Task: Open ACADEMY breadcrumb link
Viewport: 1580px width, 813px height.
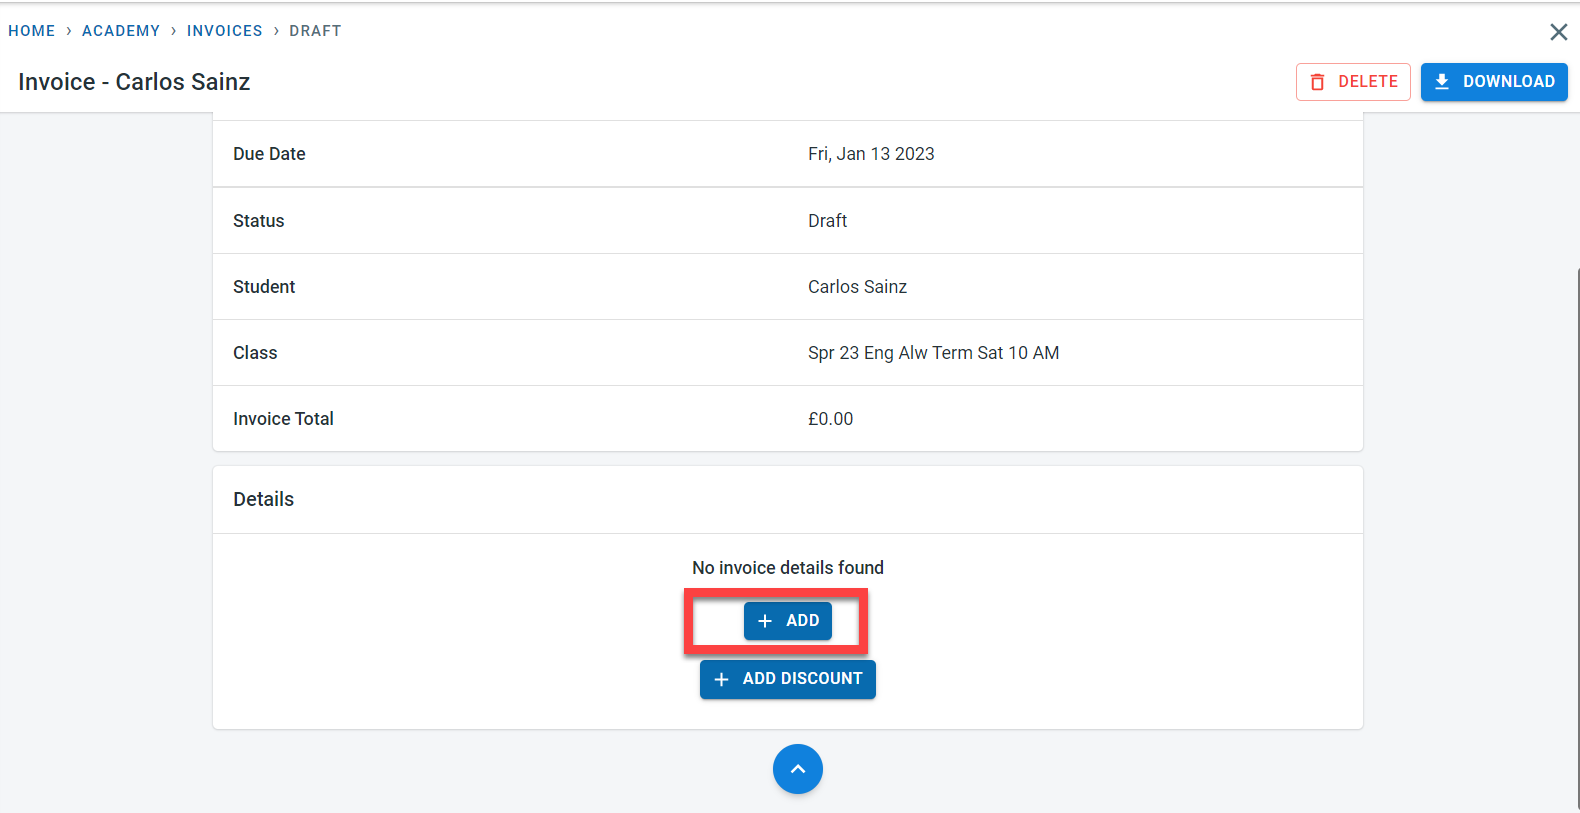Action: coord(121,31)
